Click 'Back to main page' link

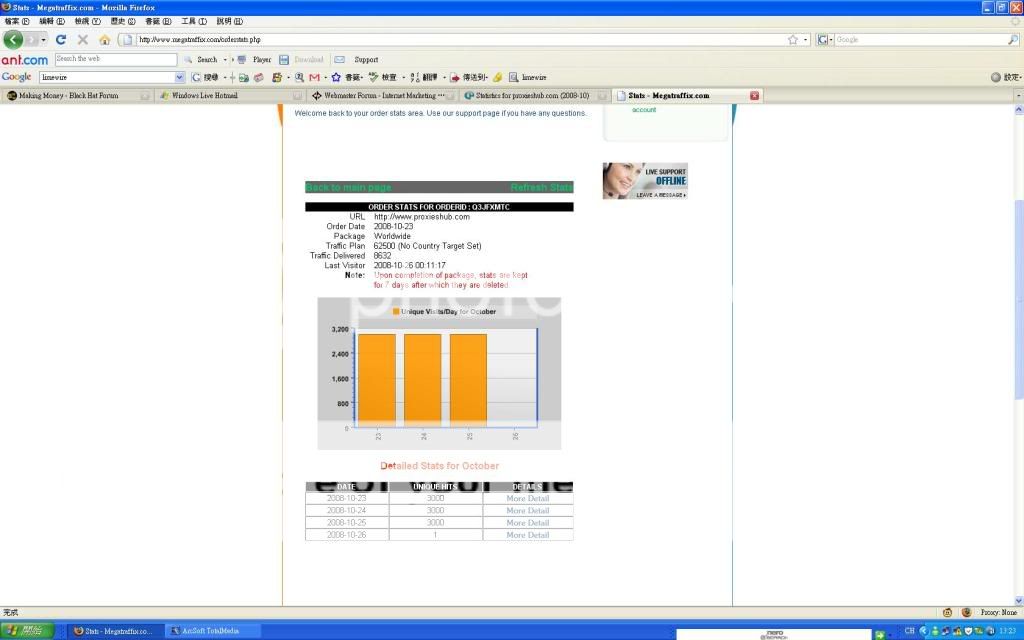pyautogui.click(x=348, y=187)
